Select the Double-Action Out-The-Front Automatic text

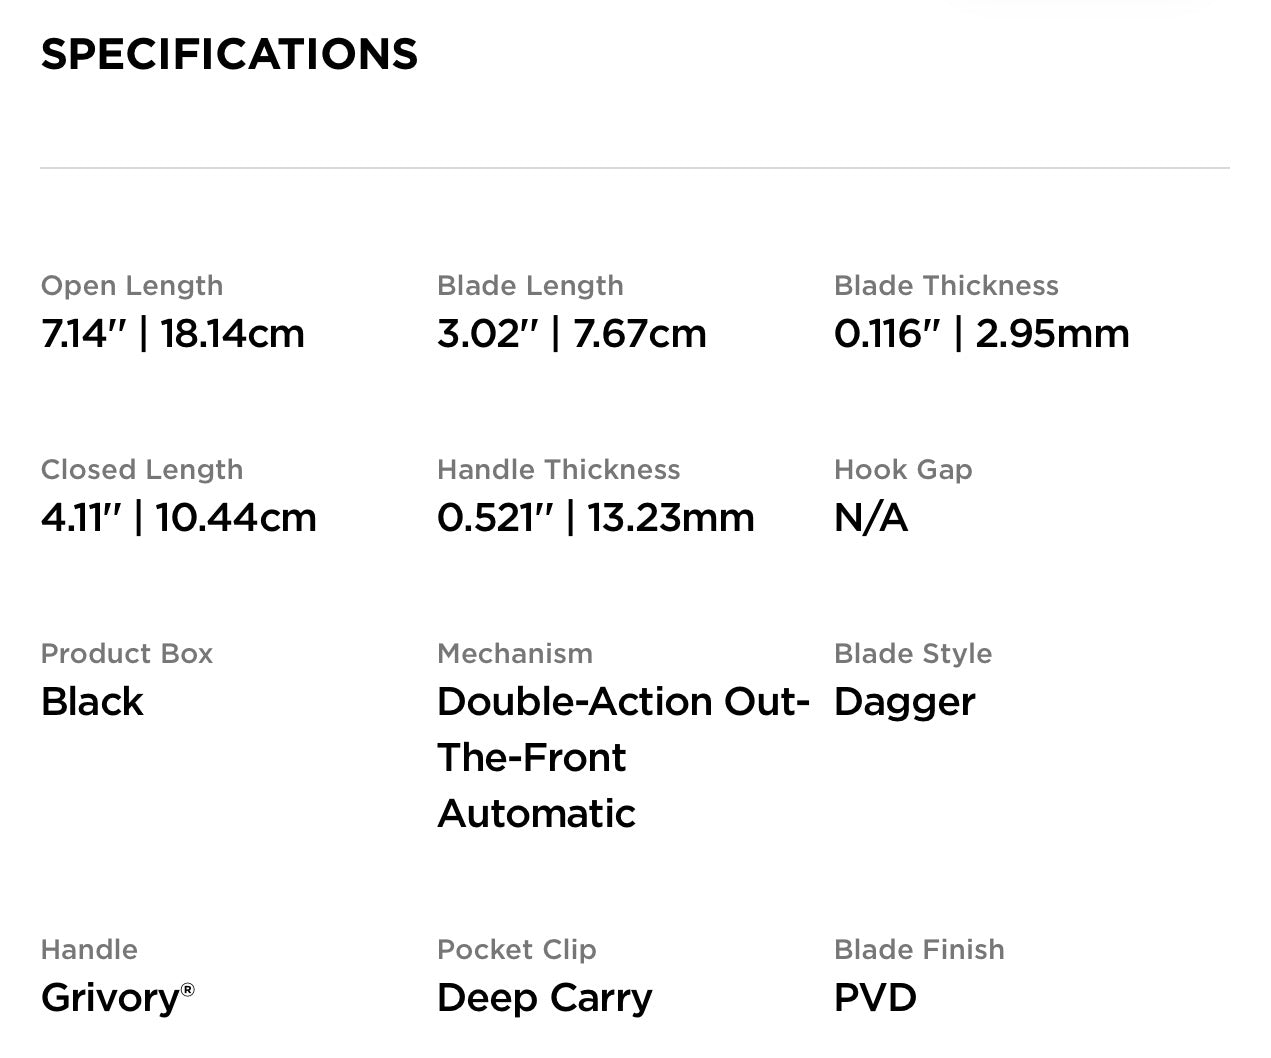[623, 757]
